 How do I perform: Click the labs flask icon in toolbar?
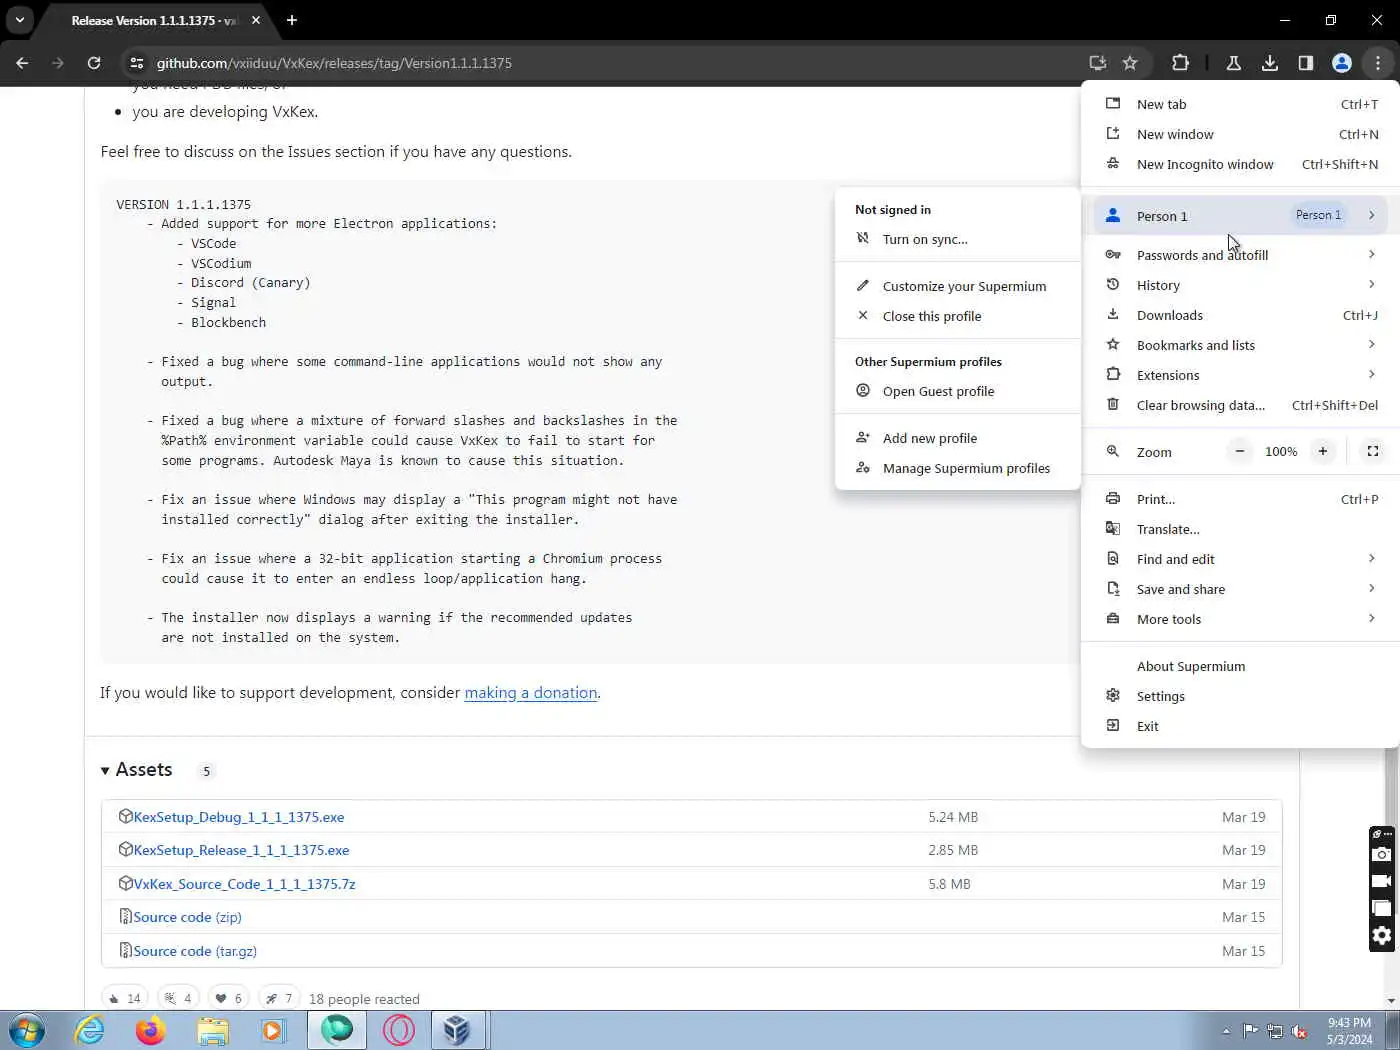point(1234,63)
